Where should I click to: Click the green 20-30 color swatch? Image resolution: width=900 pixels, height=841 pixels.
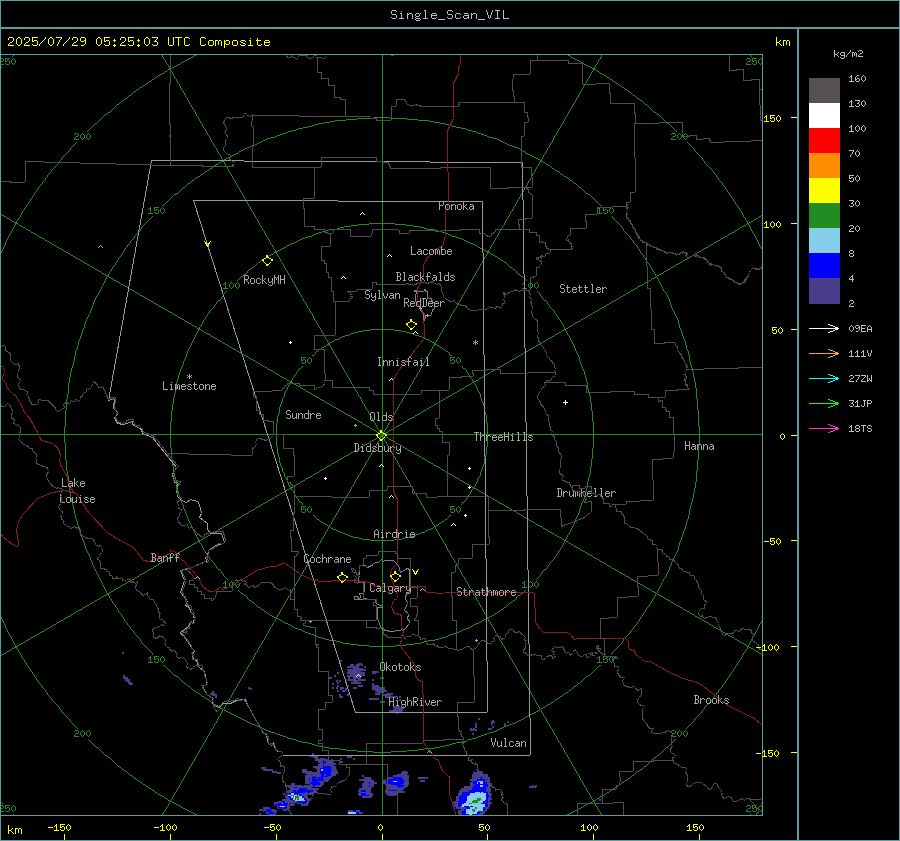pos(824,215)
